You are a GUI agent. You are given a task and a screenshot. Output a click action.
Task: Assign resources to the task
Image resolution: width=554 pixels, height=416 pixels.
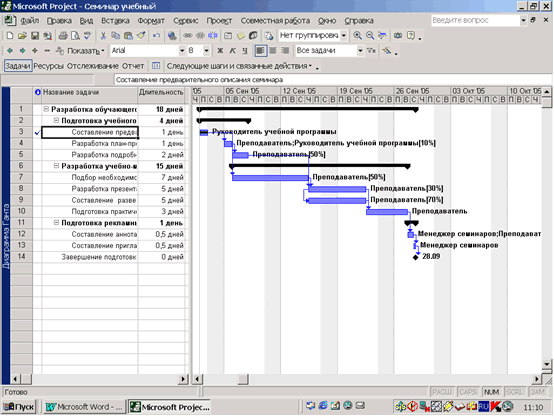[x=253, y=35]
